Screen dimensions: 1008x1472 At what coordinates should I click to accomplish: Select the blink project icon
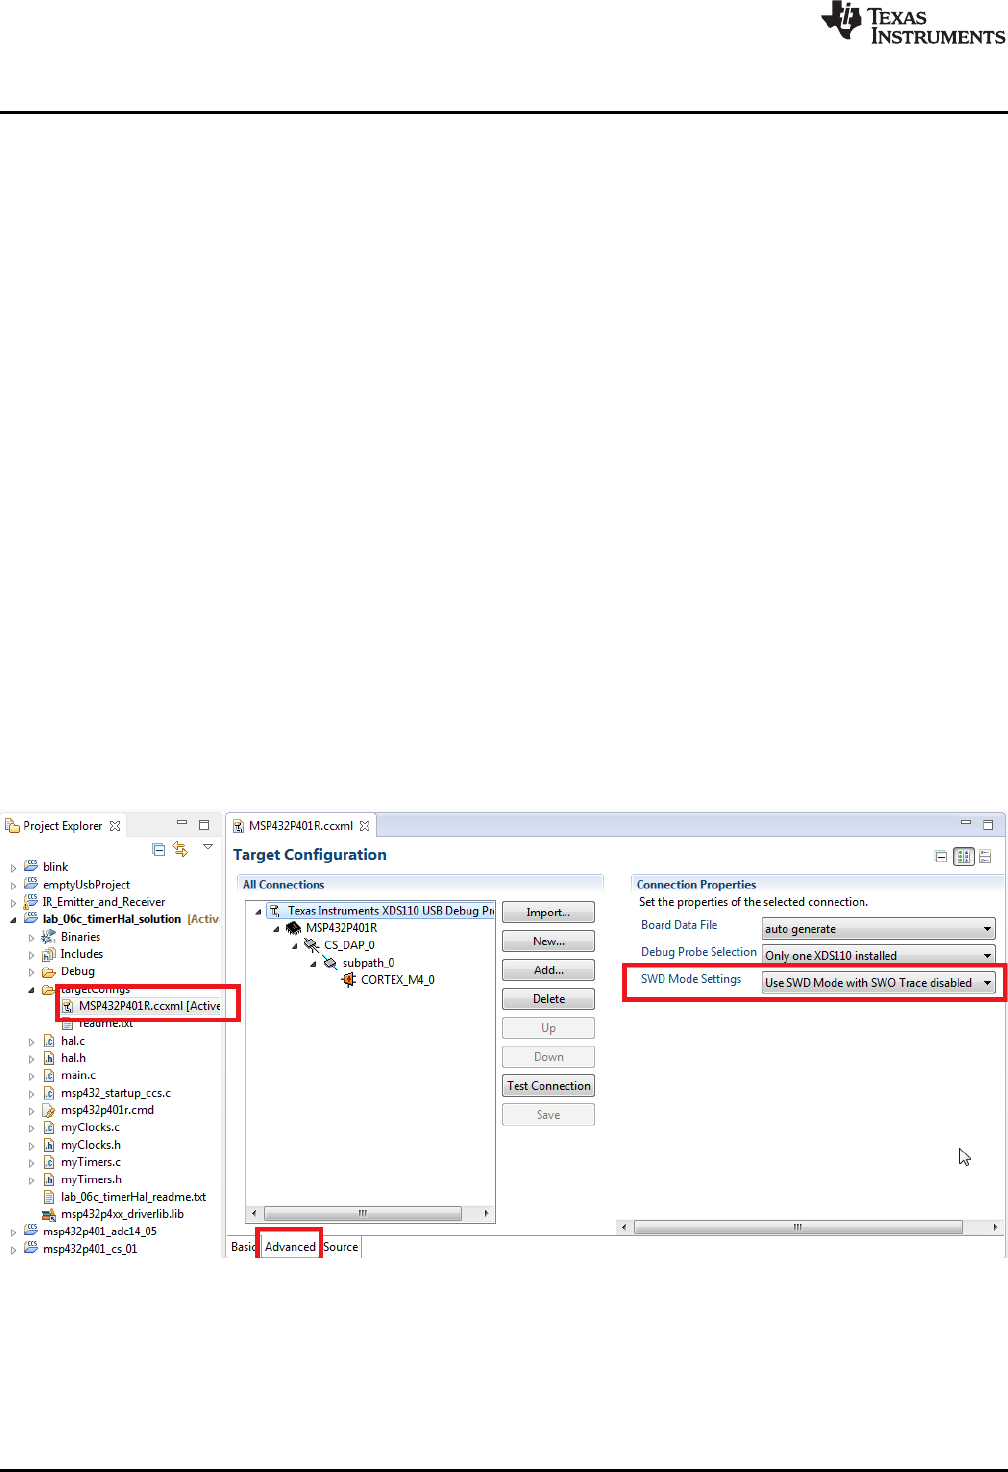(31, 866)
